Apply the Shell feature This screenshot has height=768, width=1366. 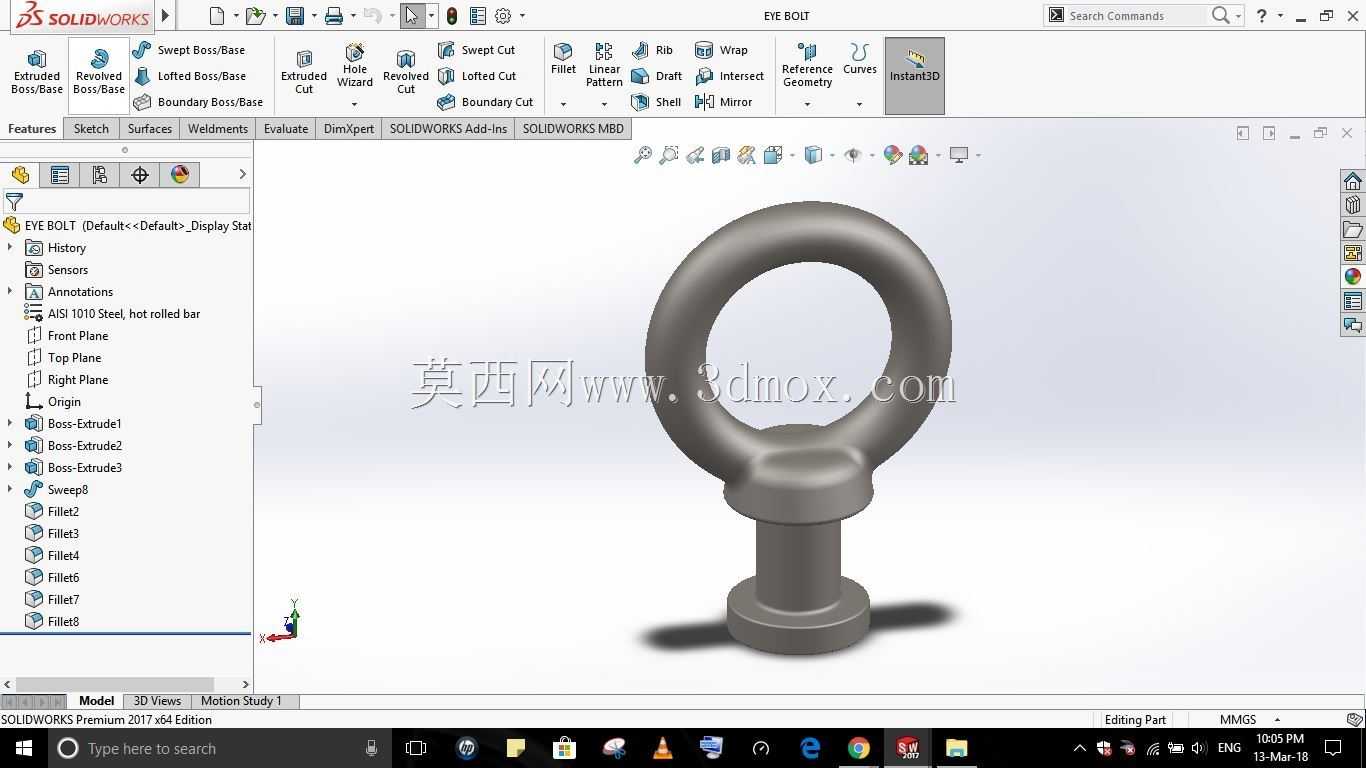[x=657, y=102]
